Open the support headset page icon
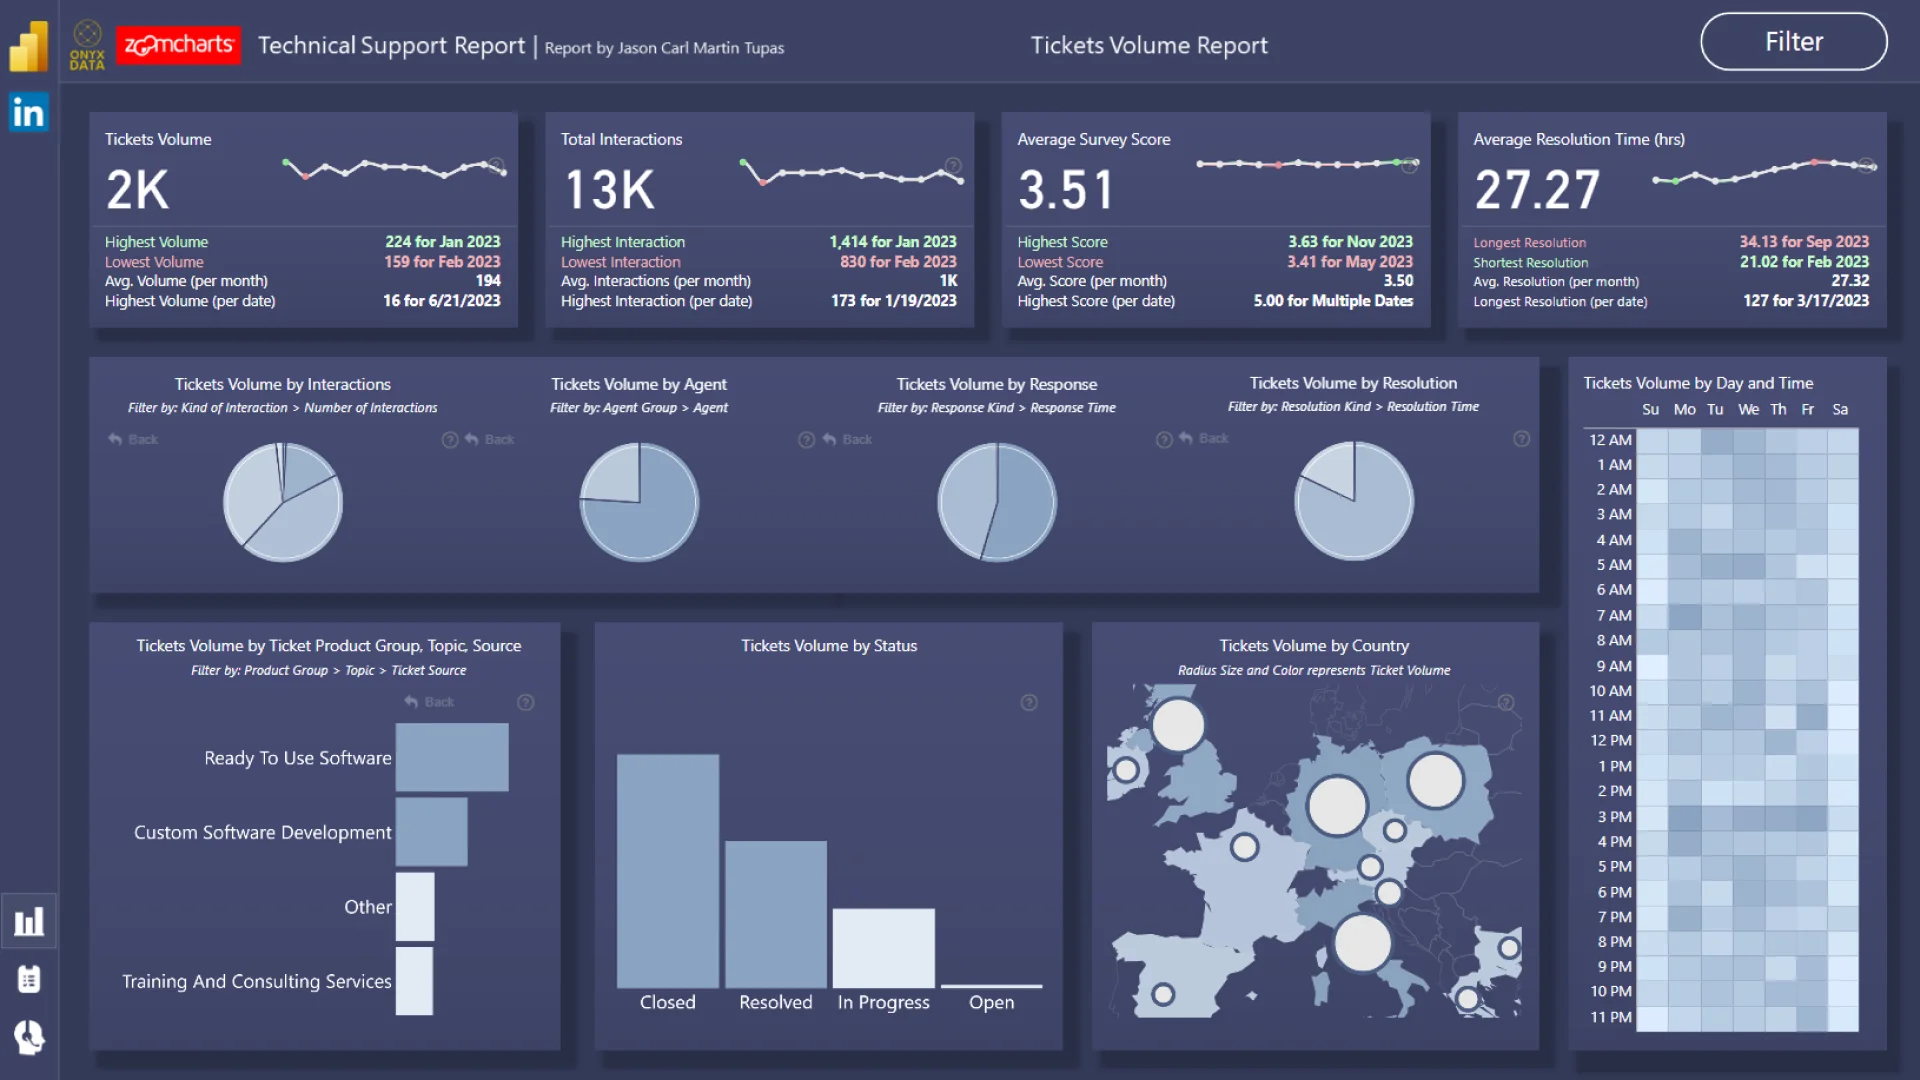The height and width of the screenshot is (1080, 1920). pos(29,1038)
